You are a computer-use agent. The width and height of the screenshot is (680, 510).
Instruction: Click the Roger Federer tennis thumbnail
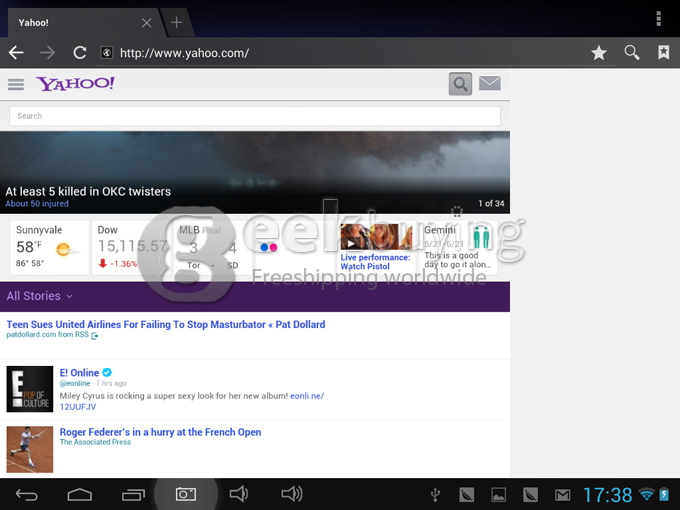point(29,449)
